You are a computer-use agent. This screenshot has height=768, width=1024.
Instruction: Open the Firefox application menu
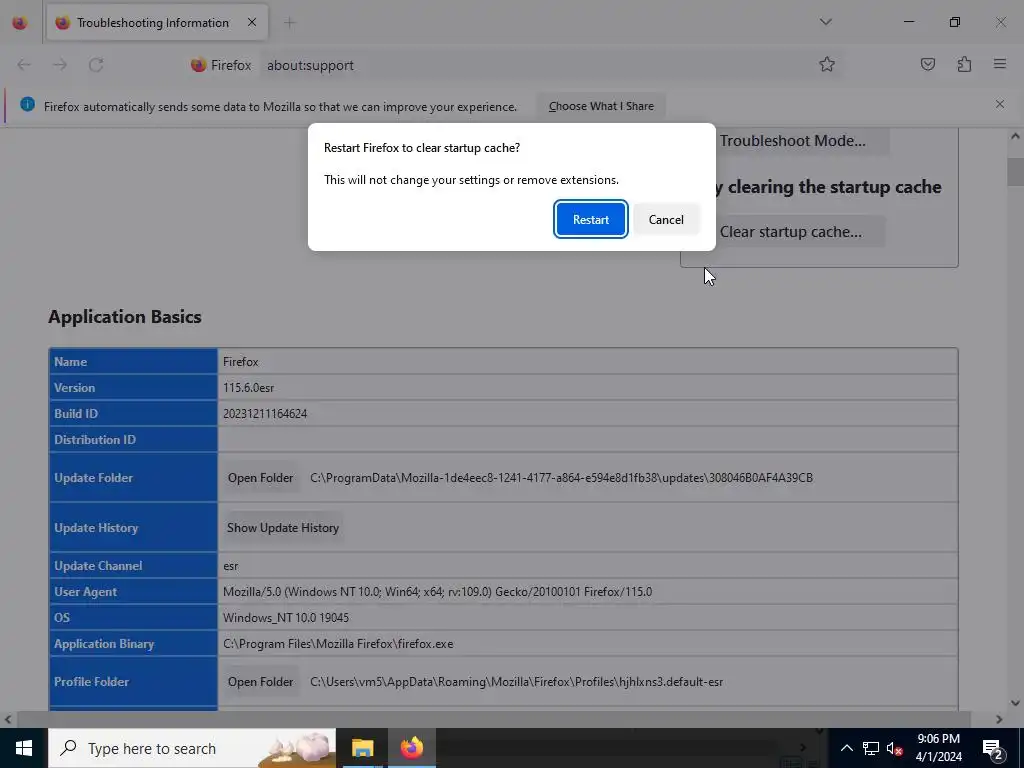[1000, 64]
